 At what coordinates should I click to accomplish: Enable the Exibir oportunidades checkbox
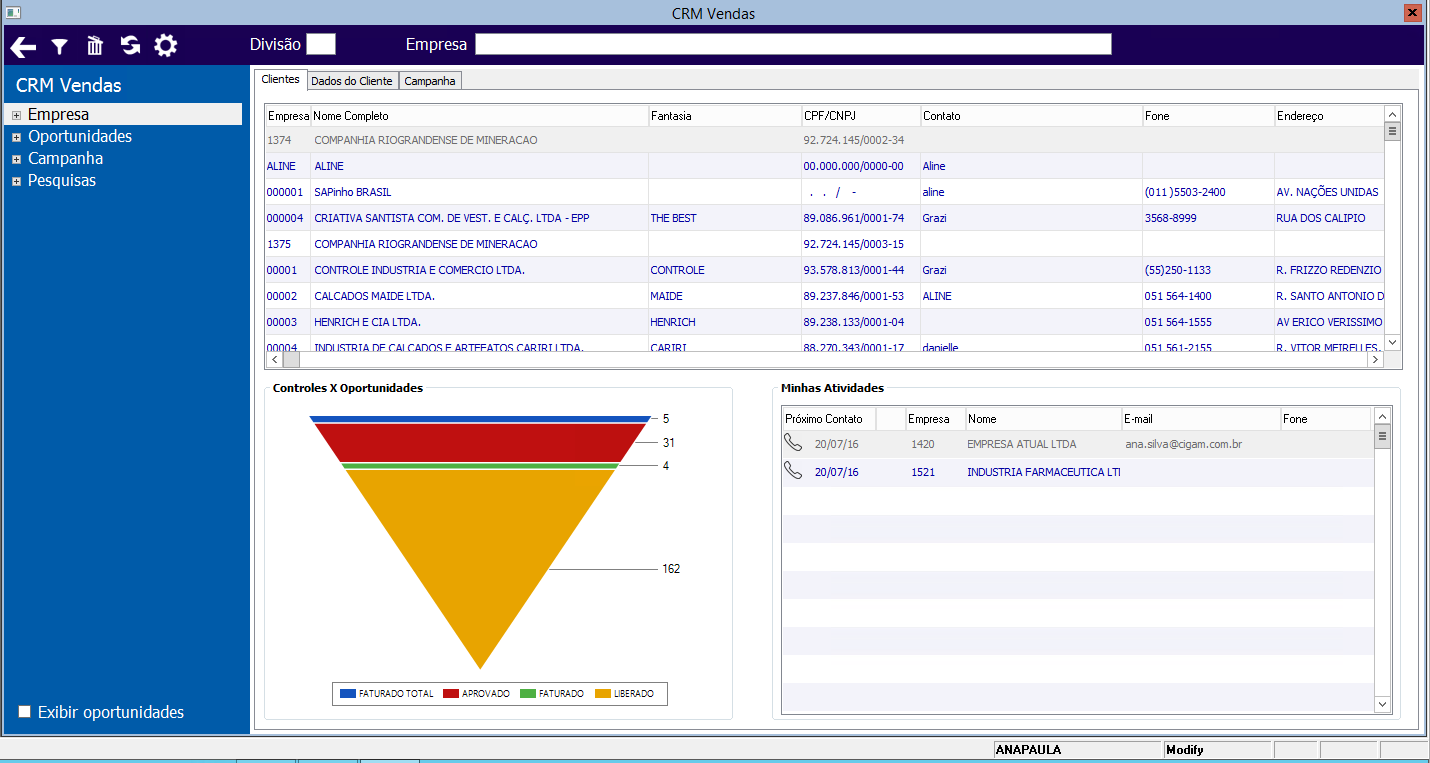coord(25,712)
